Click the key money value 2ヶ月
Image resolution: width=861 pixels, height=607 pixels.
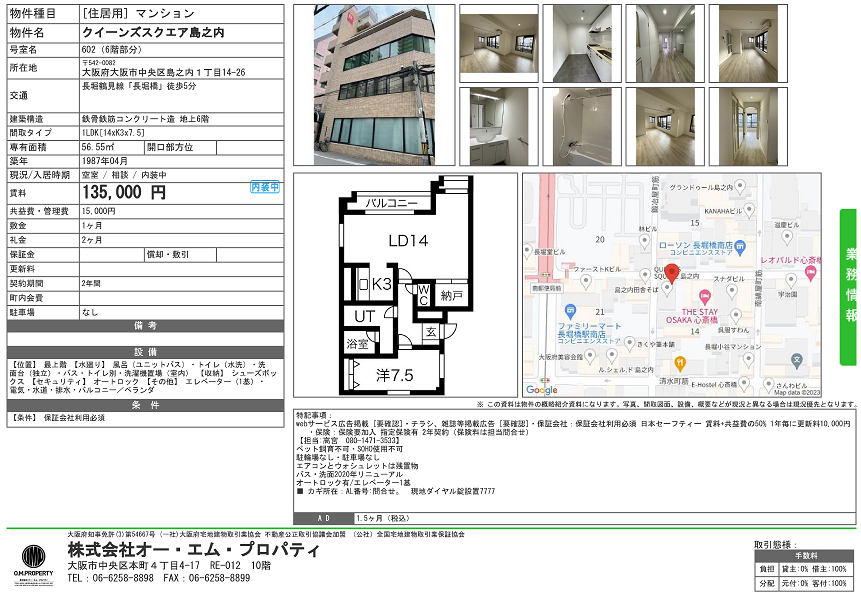point(92,240)
